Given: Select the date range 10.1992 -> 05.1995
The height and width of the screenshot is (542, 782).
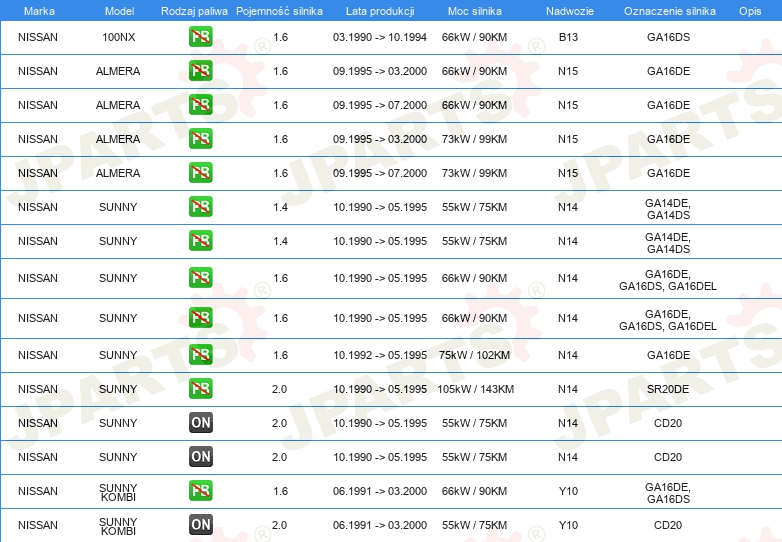Looking at the screenshot, I should pyautogui.click(x=380, y=355).
